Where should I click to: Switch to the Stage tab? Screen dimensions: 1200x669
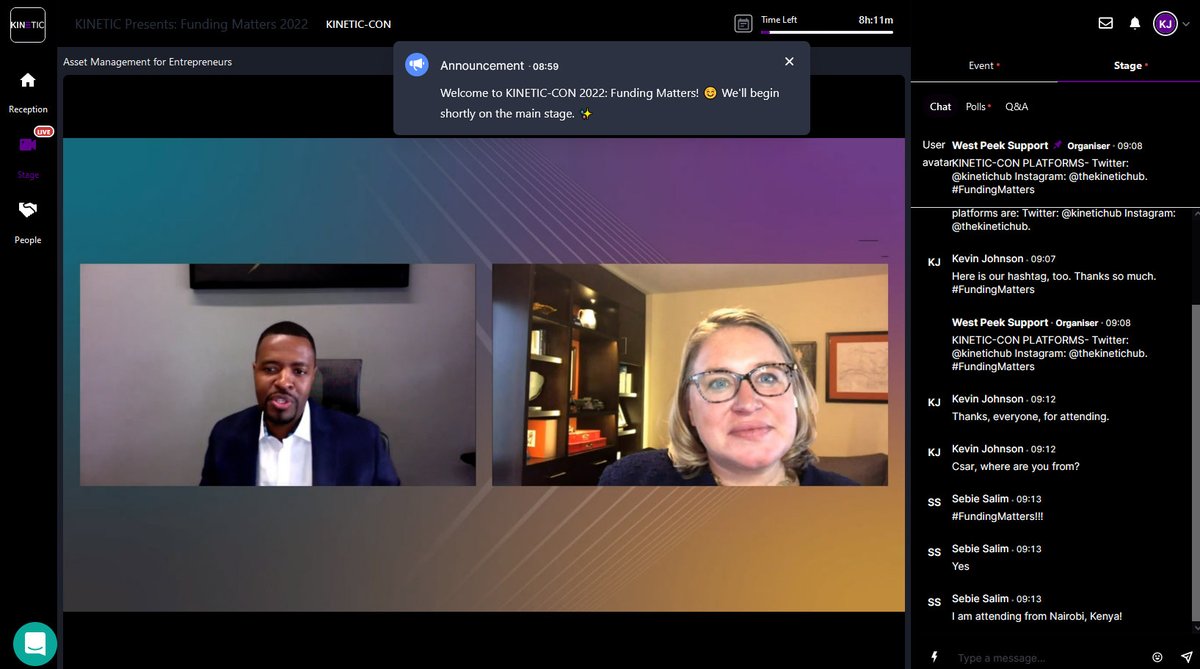(1130, 66)
